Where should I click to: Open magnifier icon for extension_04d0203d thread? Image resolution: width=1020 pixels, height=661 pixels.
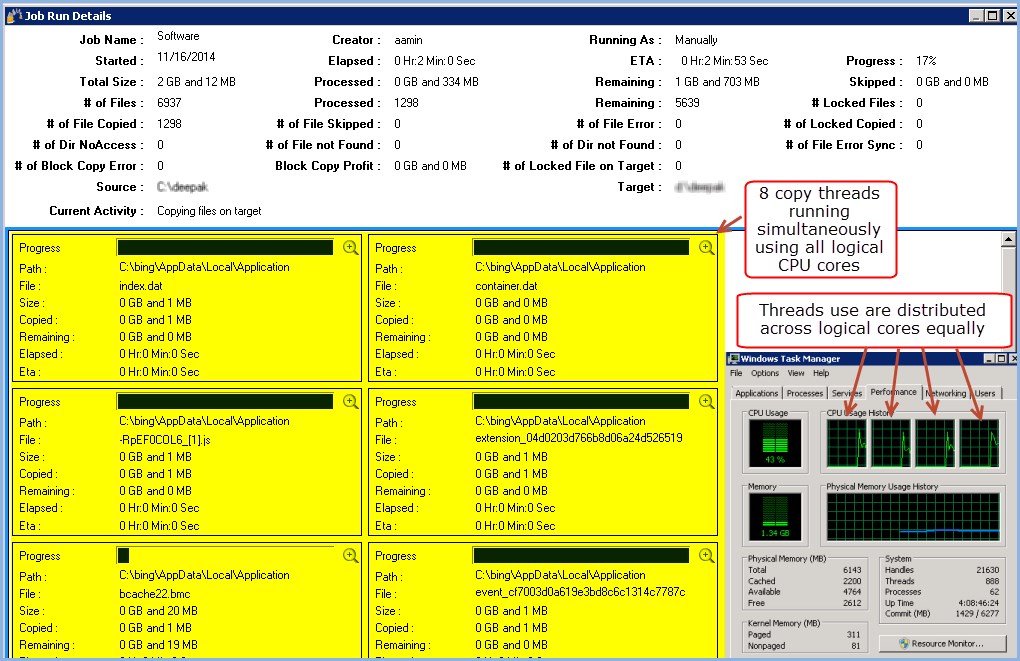click(706, 402)
